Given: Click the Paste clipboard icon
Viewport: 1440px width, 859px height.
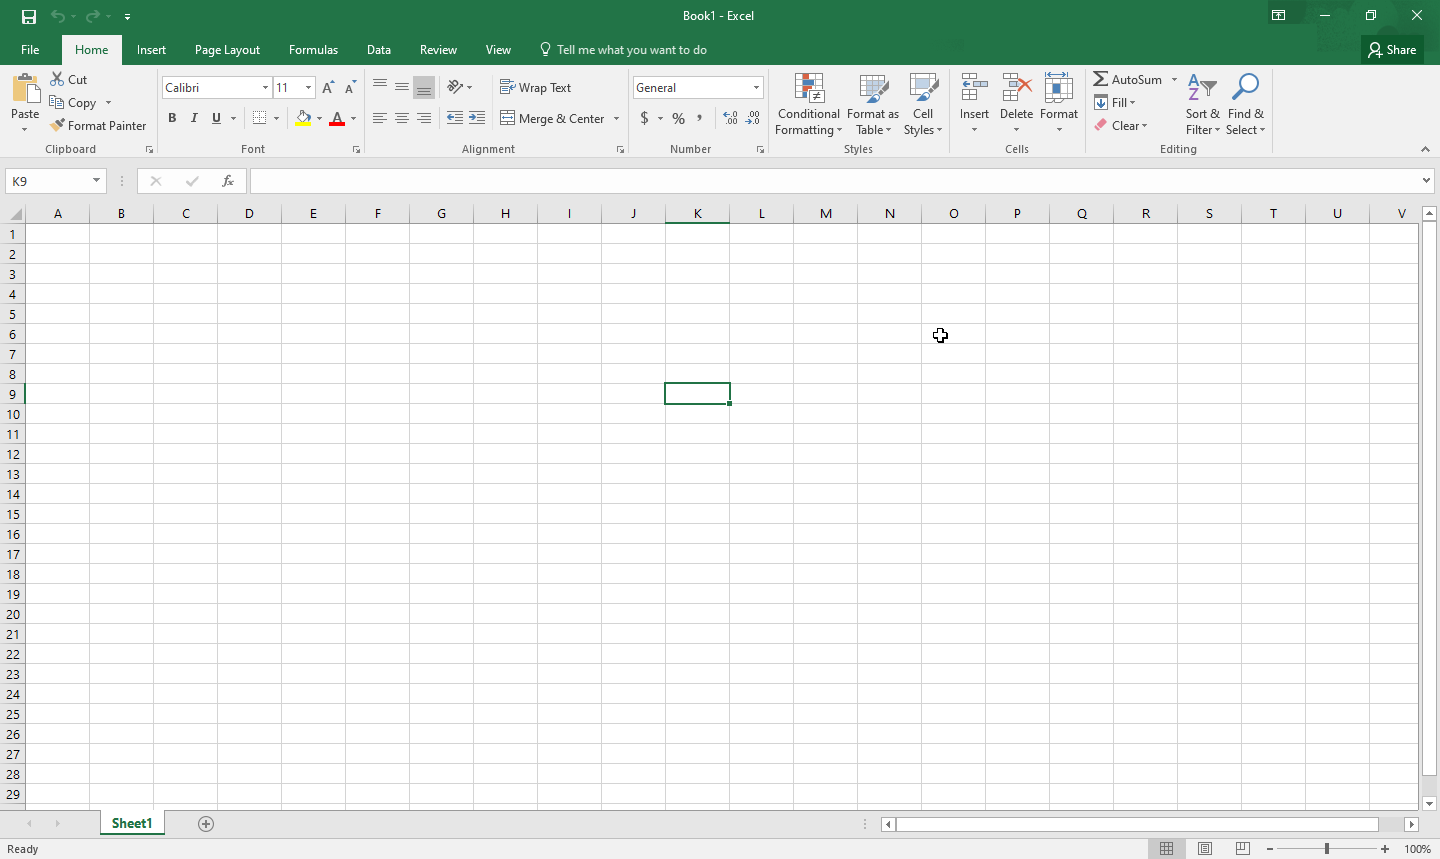Looking at the screenshot, I should tap(25, 89).
